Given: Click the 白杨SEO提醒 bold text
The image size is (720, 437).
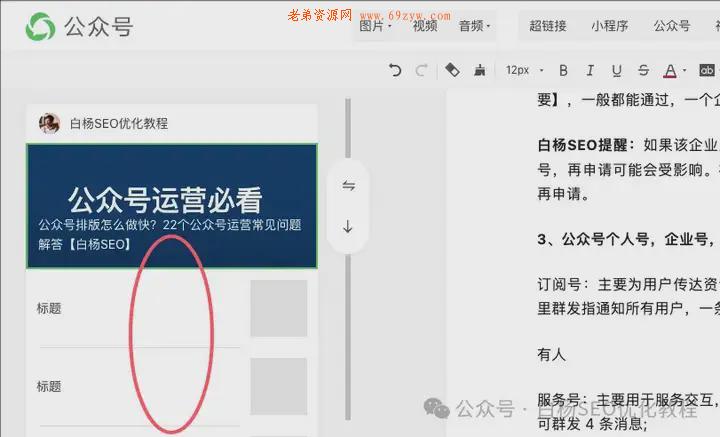Looking at the screenshot, I should [x=585, y=145].
